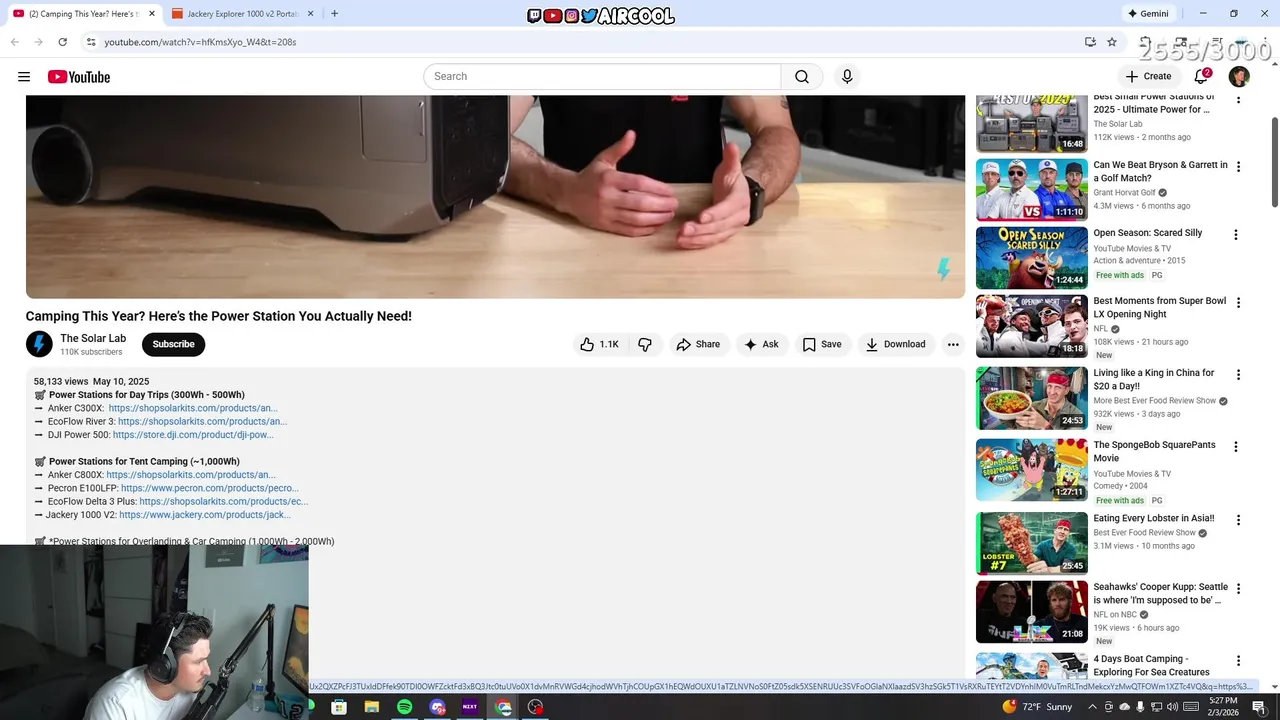Open the weather widget 72°F Sunny
Image resolution: width=1280 pixels, height=720 pixels.
click(1037, 707)
